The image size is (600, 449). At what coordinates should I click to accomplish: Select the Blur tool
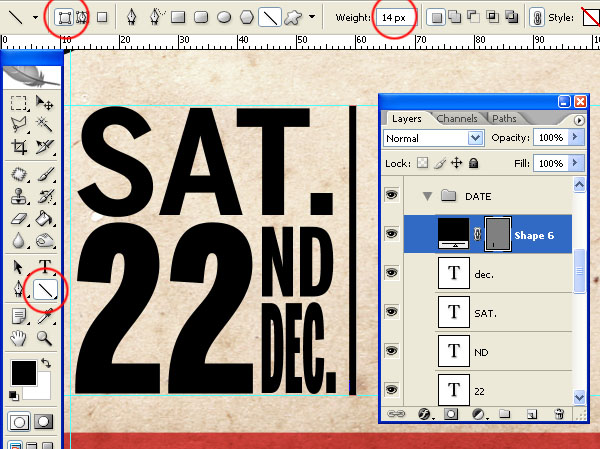(x=18, y=241)
